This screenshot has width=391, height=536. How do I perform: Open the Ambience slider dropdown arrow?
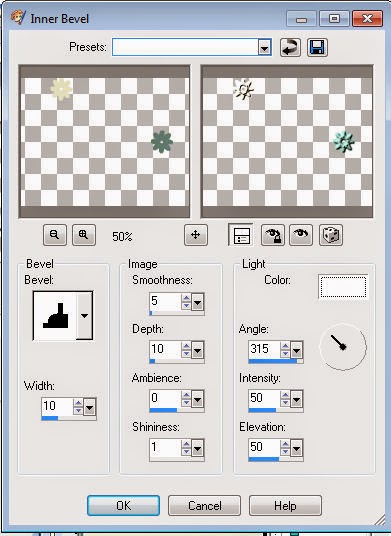pyautogui.click(x=198, y=399)
